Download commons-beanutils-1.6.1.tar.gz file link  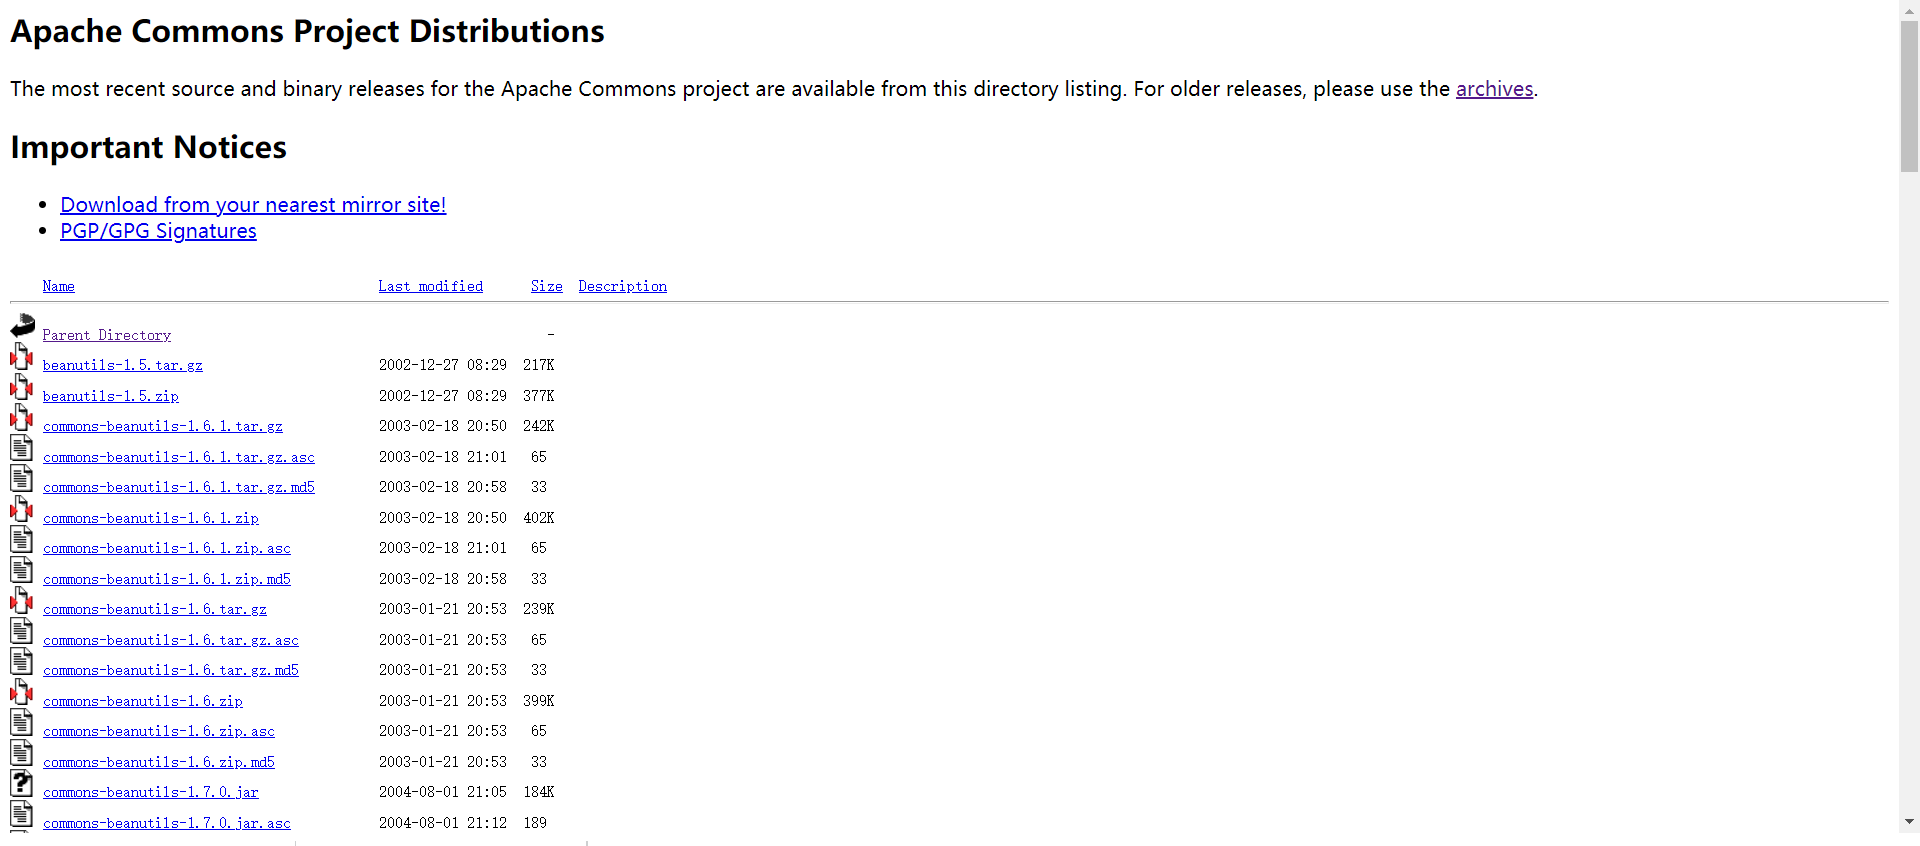tap(163, 427)
